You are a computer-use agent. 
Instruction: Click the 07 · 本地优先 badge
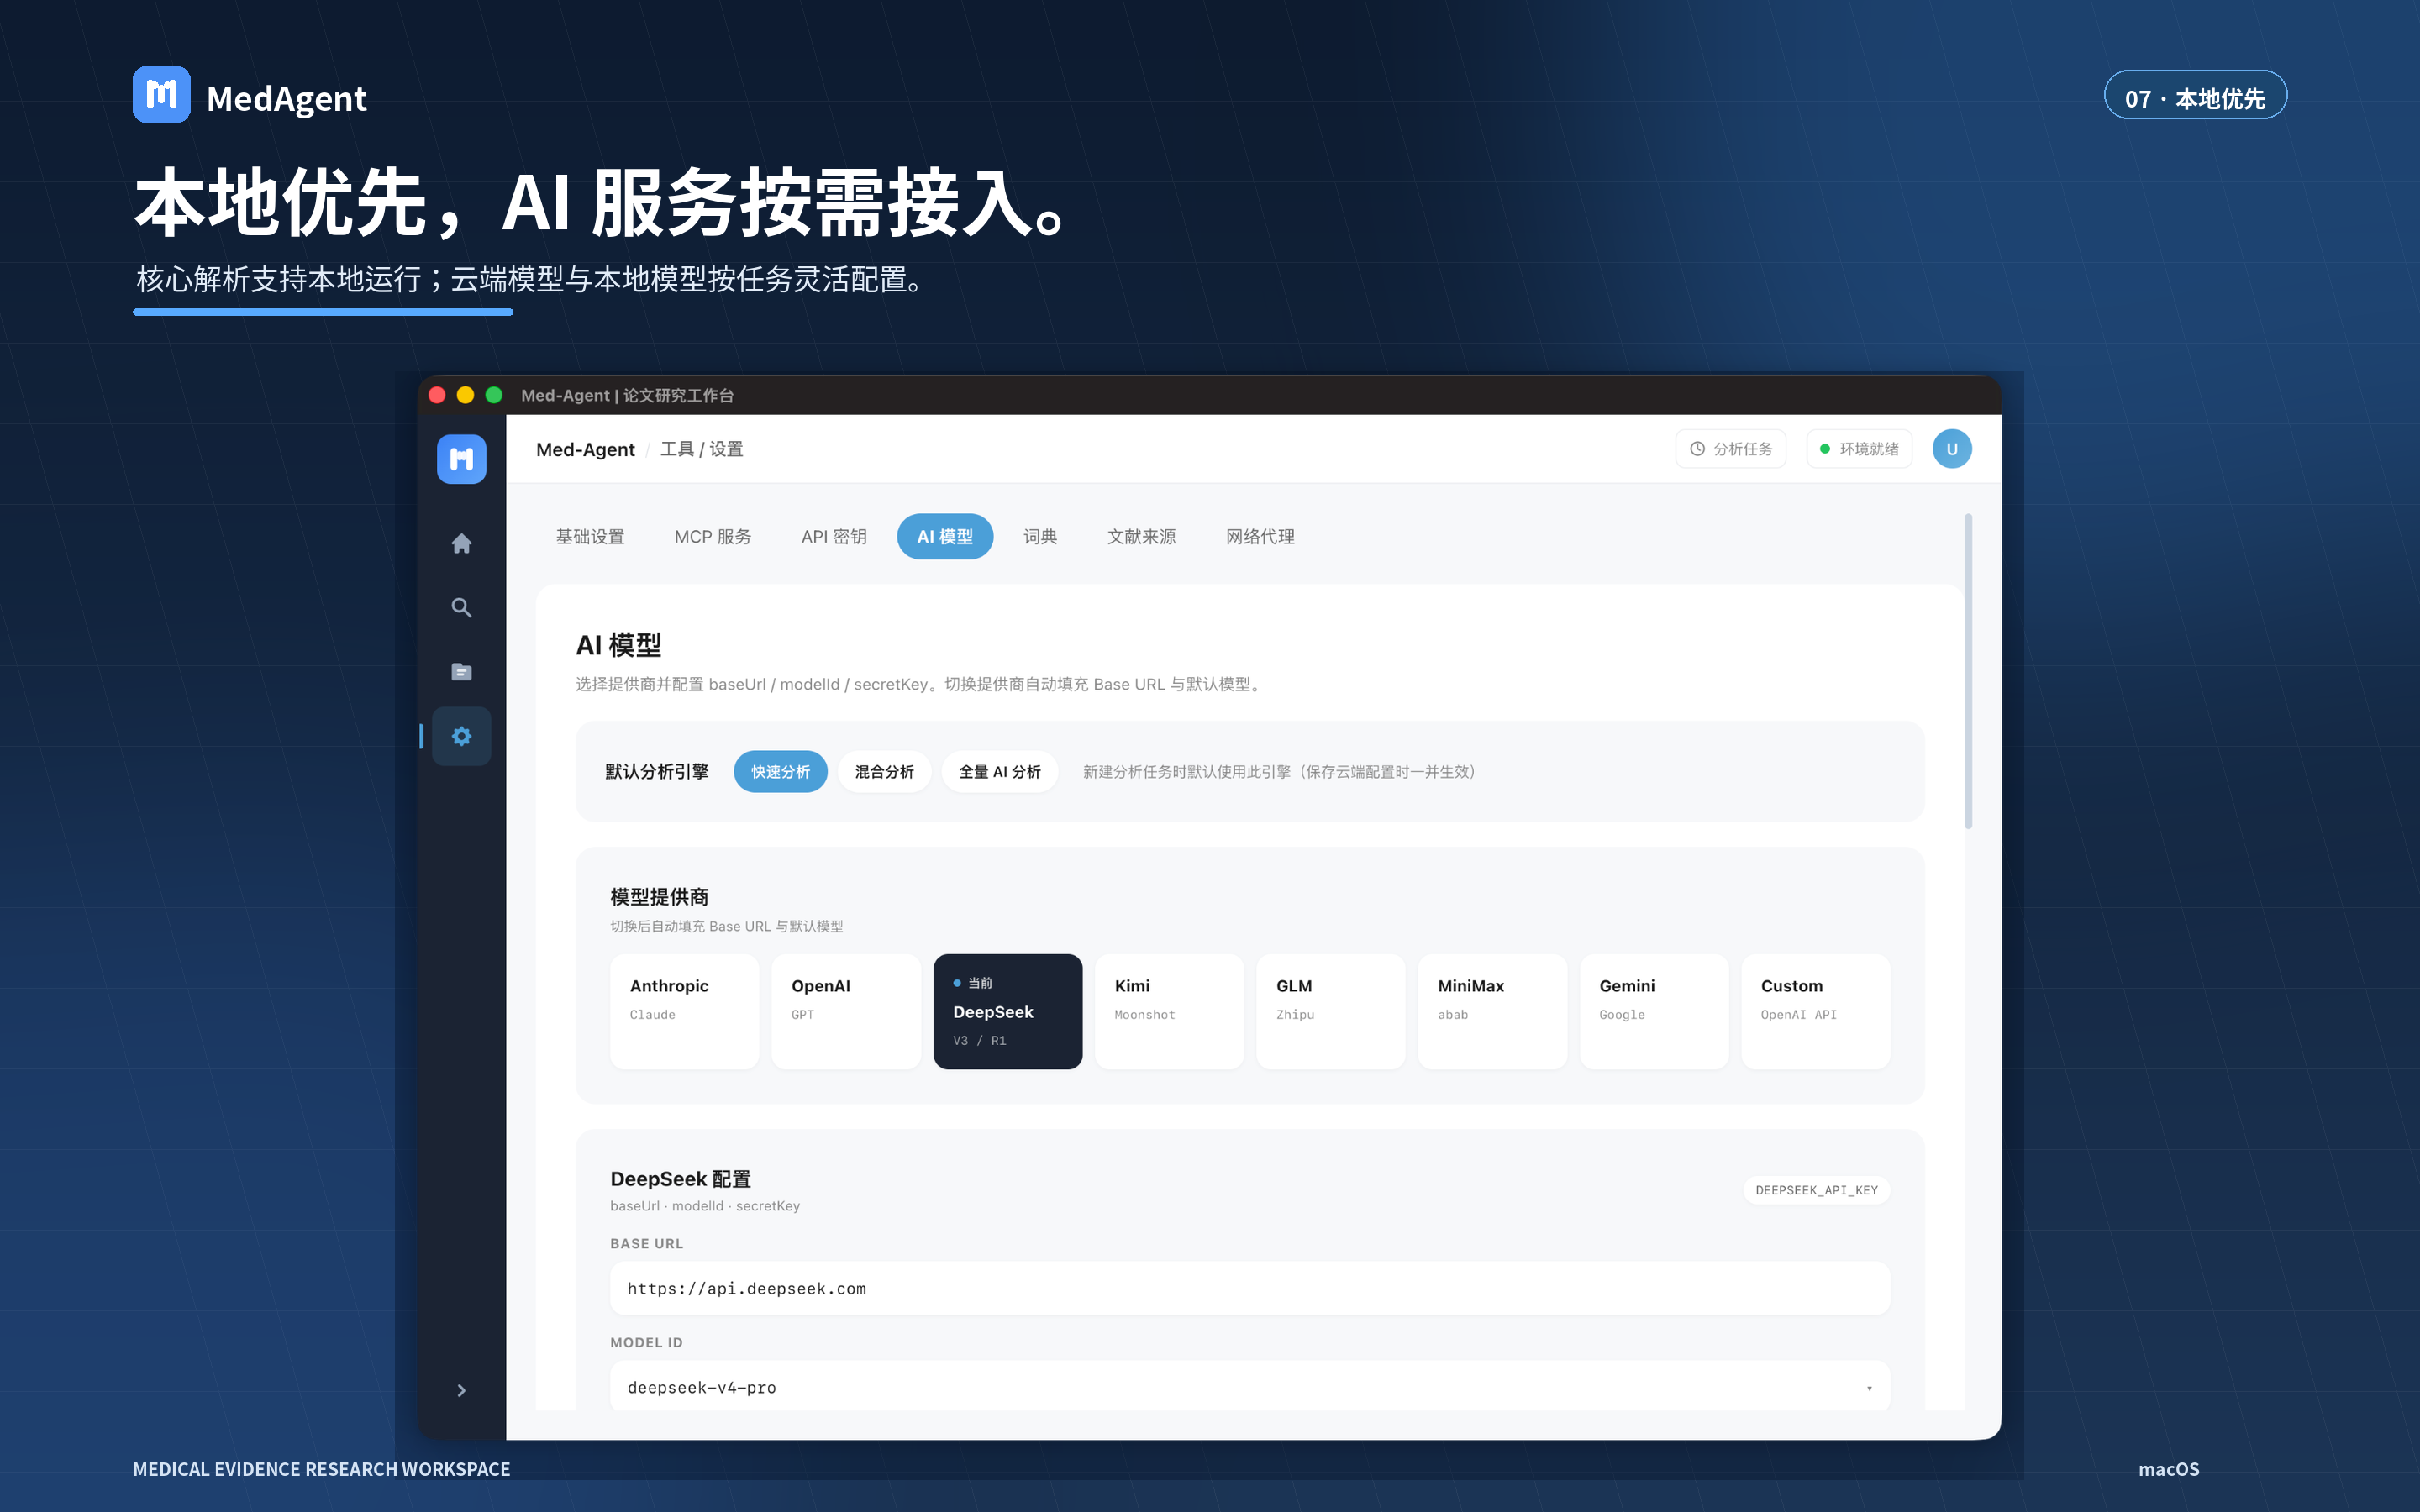pos(2195,95)
